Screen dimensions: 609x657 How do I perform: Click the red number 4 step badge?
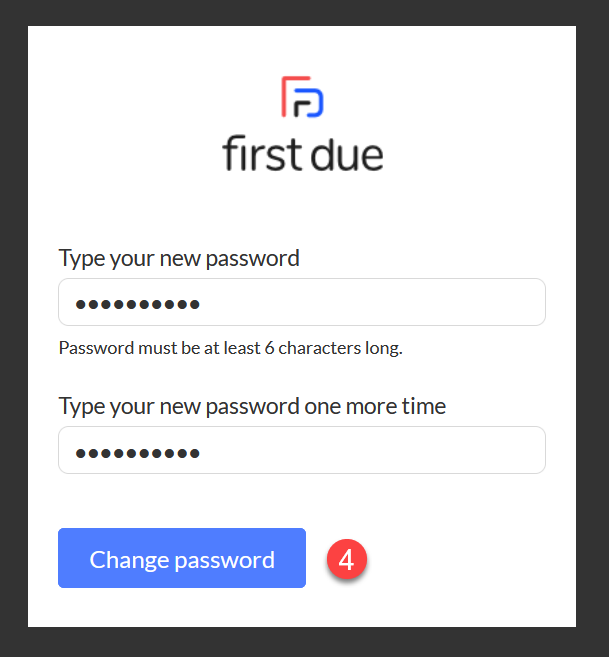pos(347,559)
